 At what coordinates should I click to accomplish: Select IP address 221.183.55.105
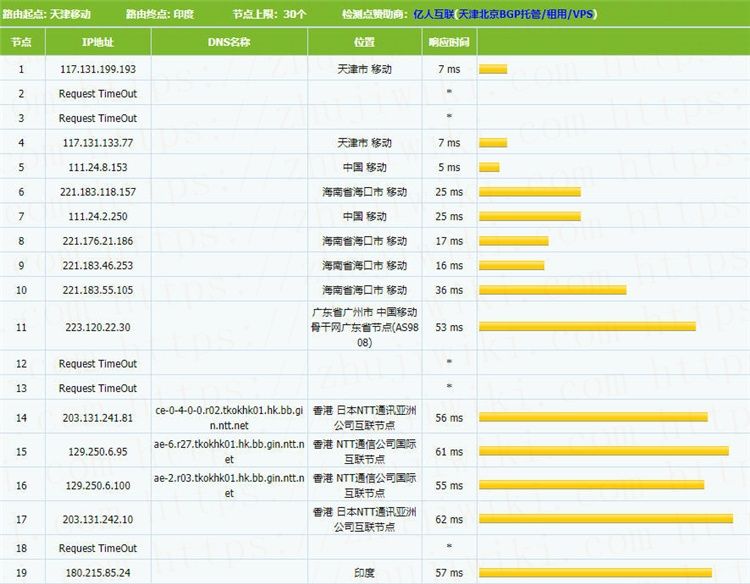click(98, 290)
